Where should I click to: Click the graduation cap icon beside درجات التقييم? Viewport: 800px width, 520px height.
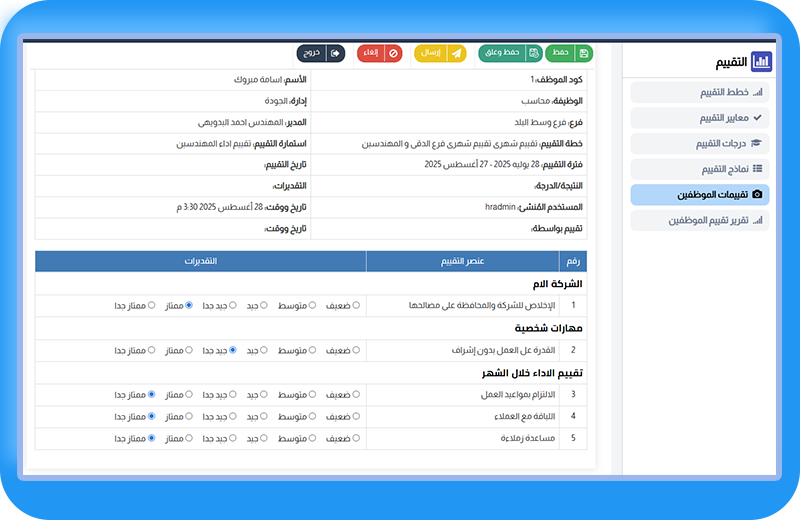click(x=757, y=144)
